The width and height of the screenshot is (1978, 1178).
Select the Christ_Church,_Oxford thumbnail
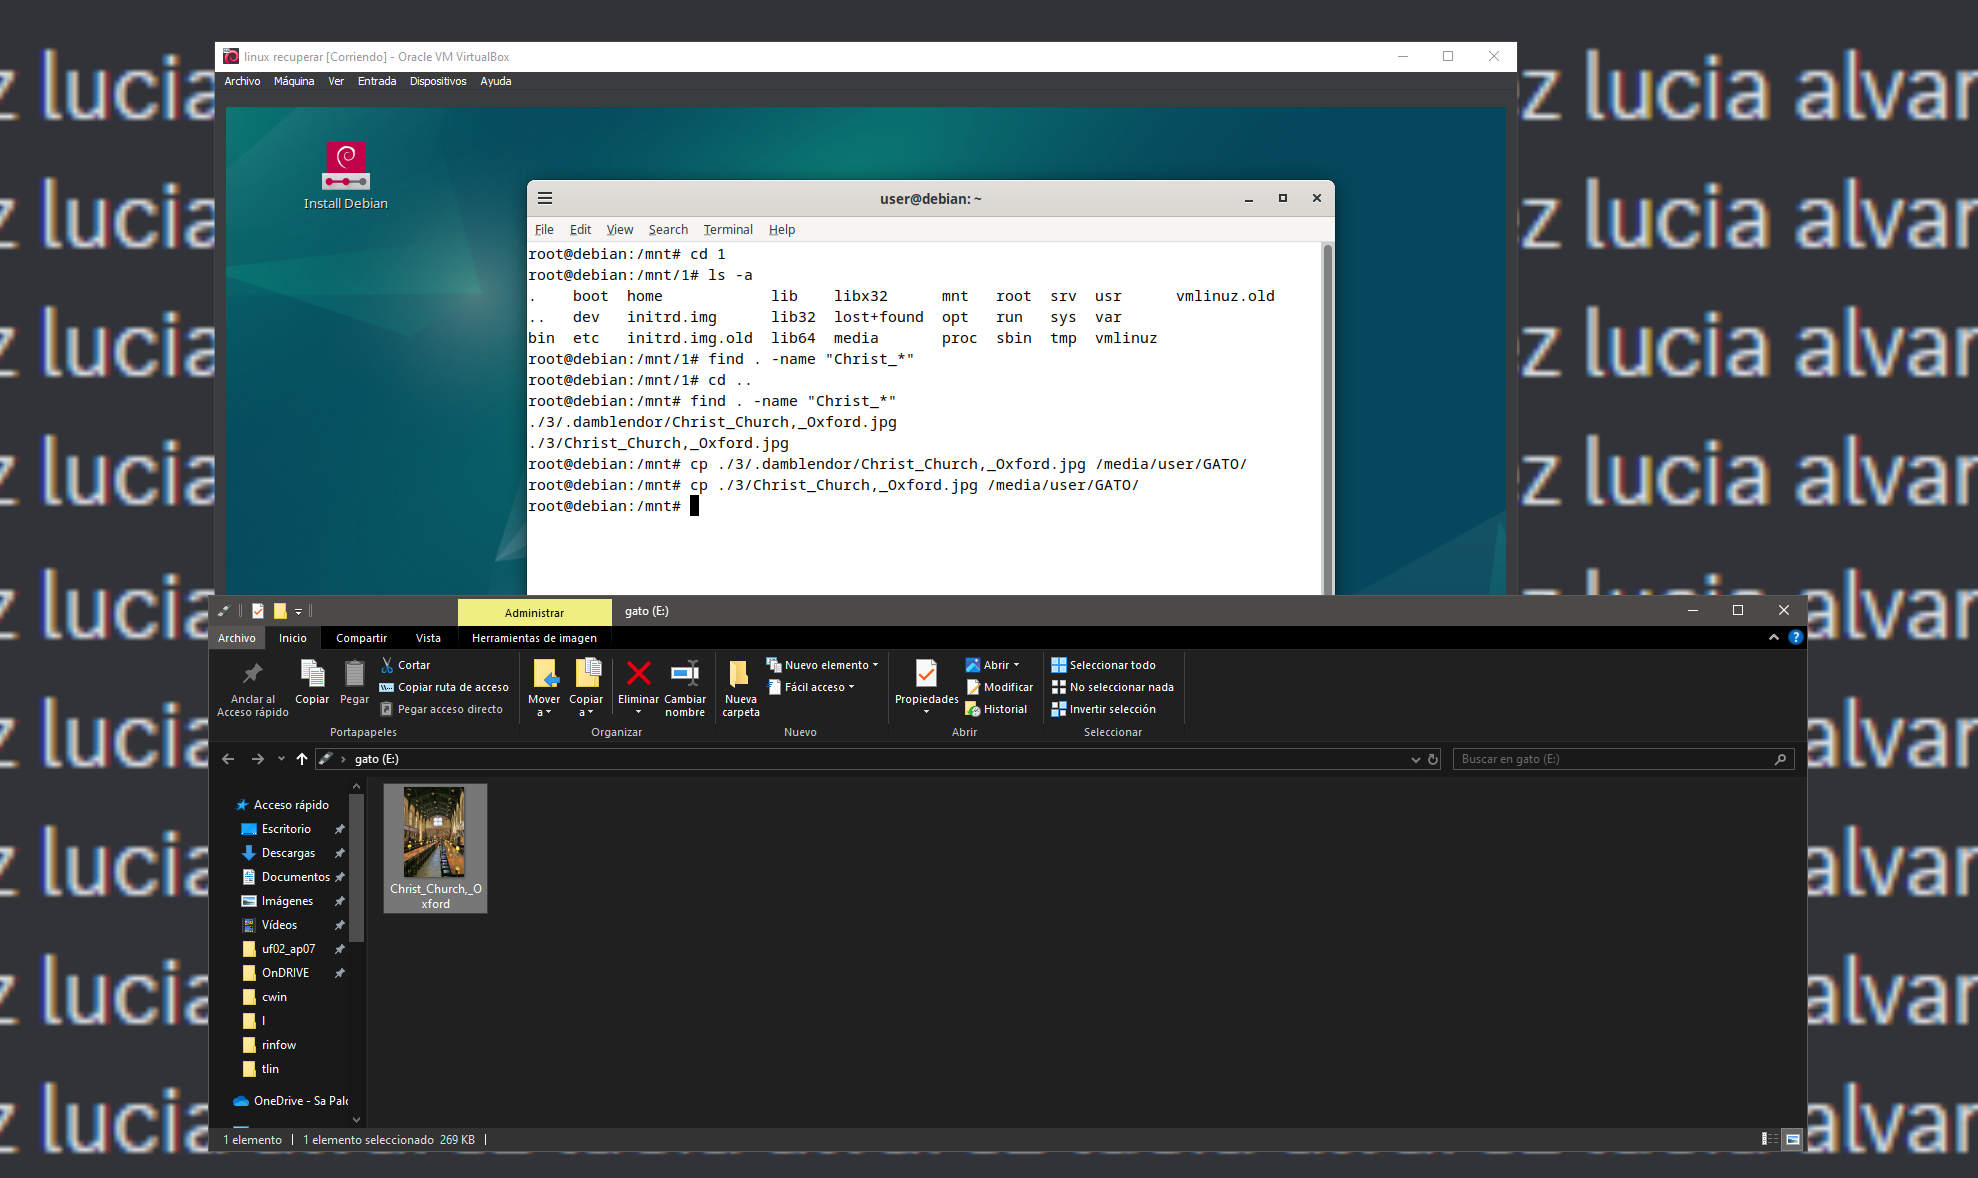tap(435, 831)
